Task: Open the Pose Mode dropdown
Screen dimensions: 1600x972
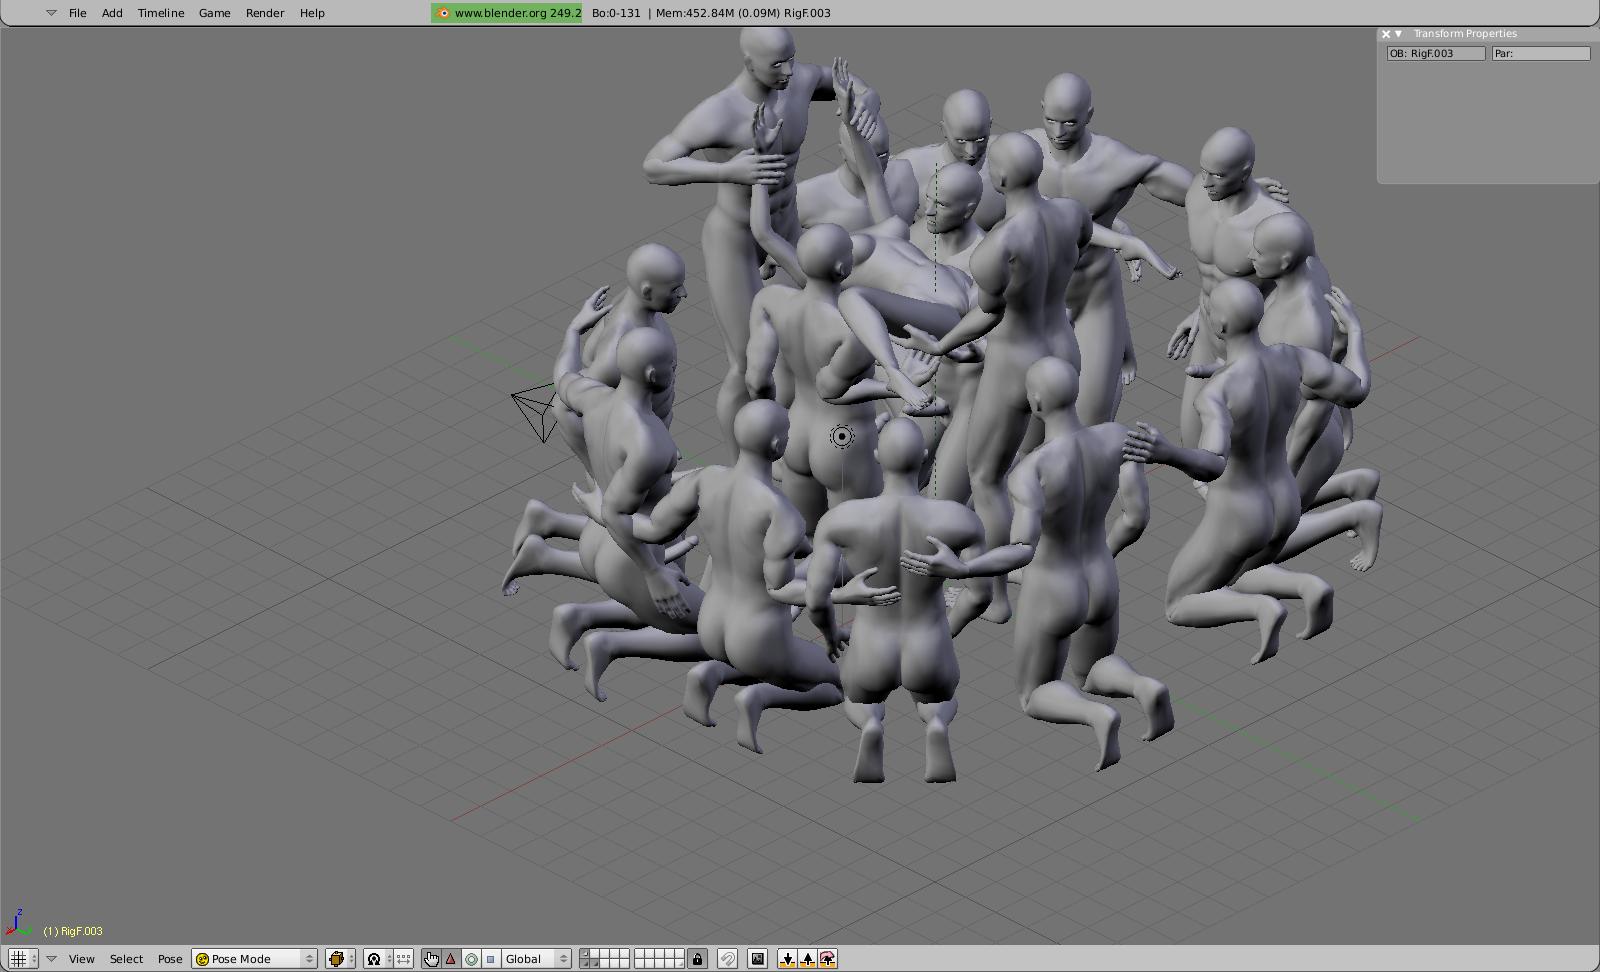Action: (255, 959)
